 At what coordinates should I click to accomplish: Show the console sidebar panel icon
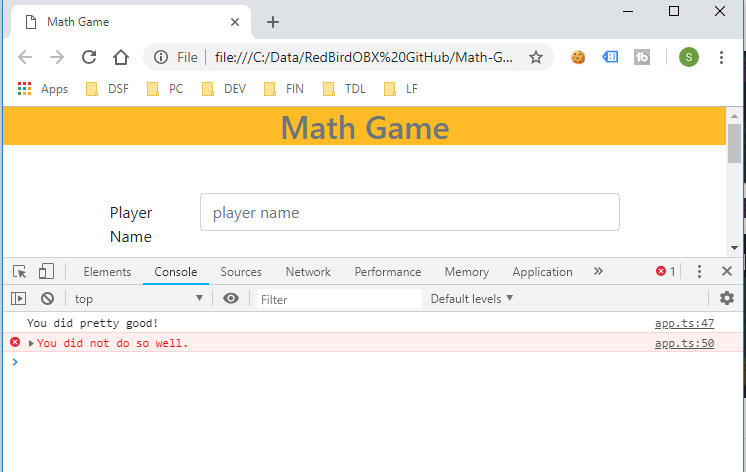point(19,298)
